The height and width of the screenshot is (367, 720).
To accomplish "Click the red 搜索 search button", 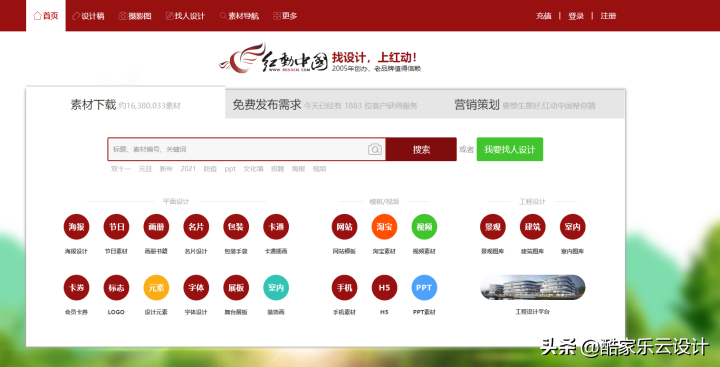I will coord(421,149).
